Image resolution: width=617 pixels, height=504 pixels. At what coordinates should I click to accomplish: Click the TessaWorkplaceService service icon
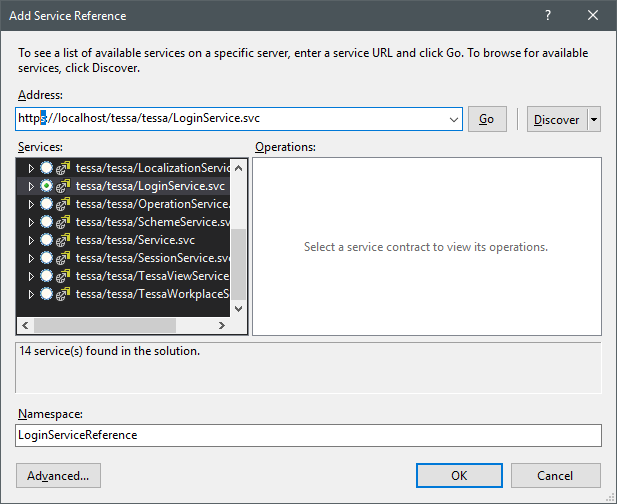pos(62,294)
